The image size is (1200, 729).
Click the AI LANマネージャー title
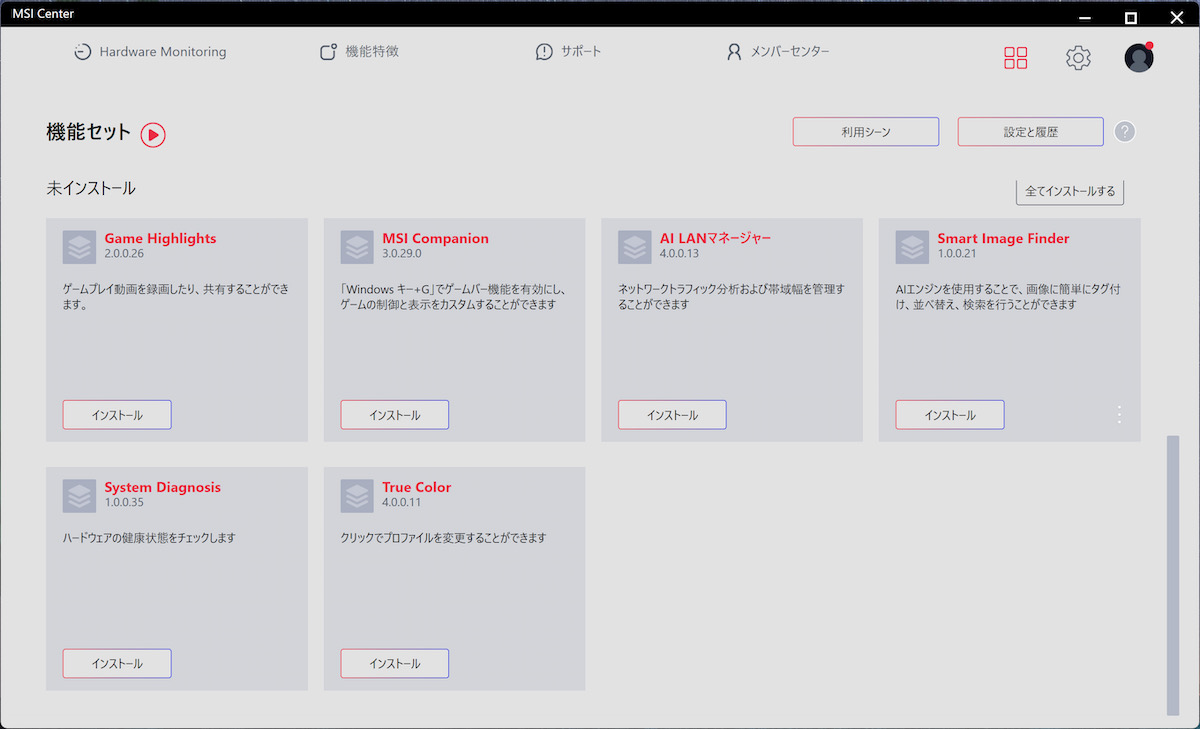[x=715, y=238]
